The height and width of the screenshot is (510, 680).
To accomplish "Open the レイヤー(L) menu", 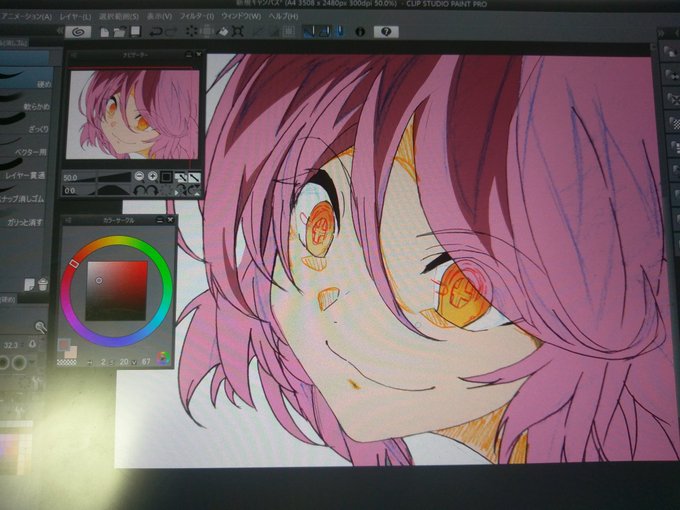I will tap(75, 17).
